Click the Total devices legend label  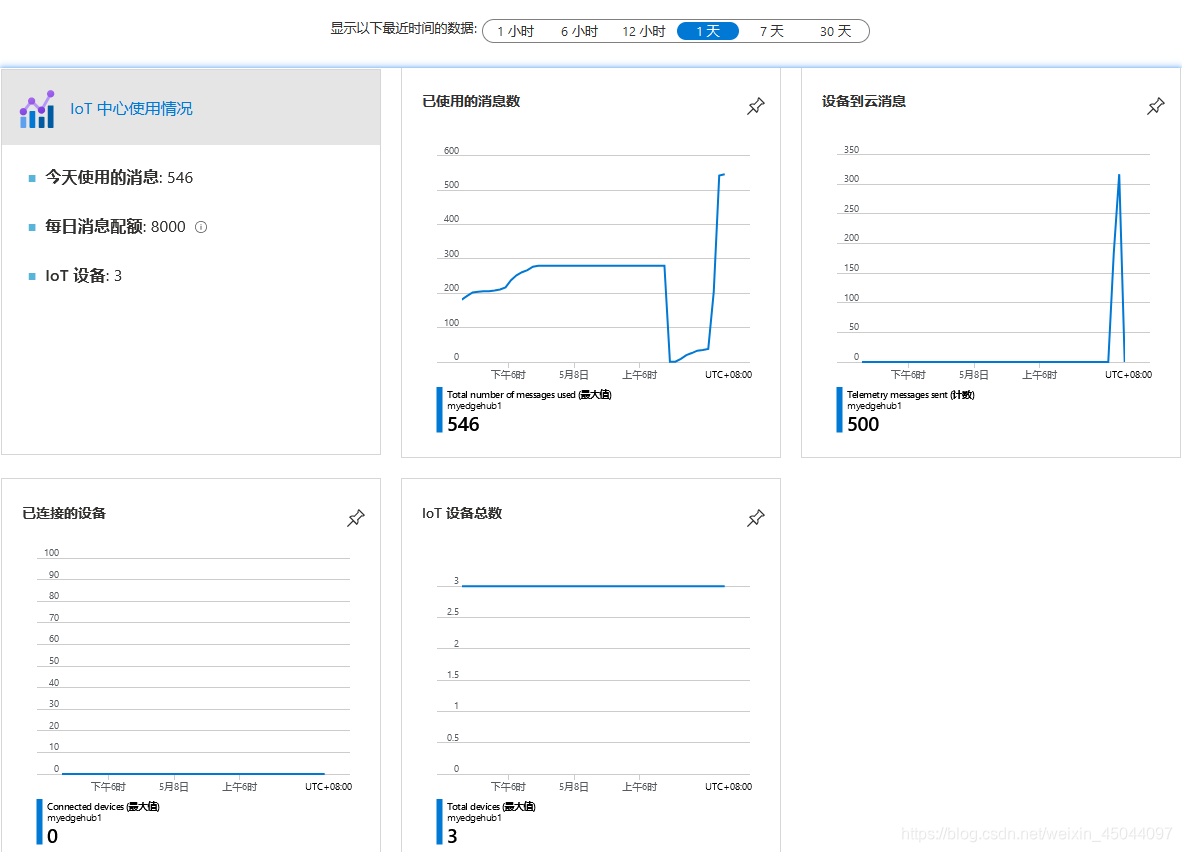click(x=491, y=806)
